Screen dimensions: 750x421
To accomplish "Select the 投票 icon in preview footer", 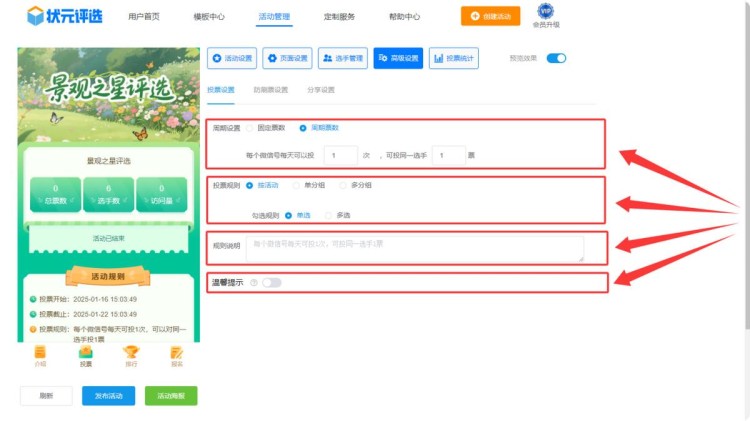I will coord(86,354).
